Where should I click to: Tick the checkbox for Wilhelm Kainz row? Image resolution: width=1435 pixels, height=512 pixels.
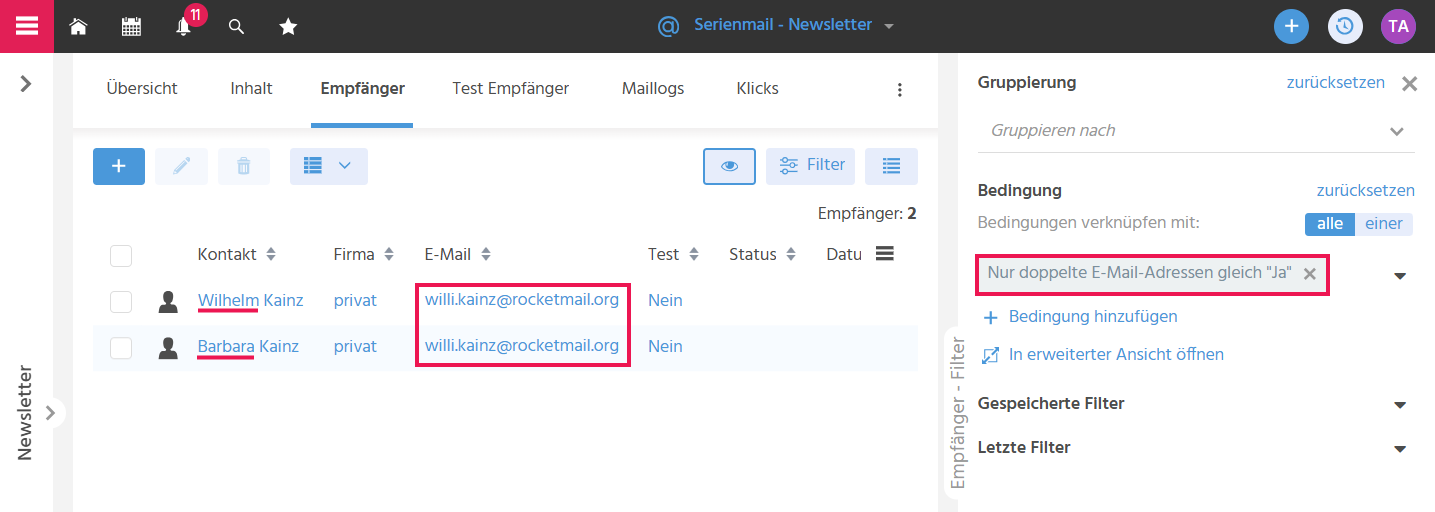pyautogui.click(x=121, y=301)
